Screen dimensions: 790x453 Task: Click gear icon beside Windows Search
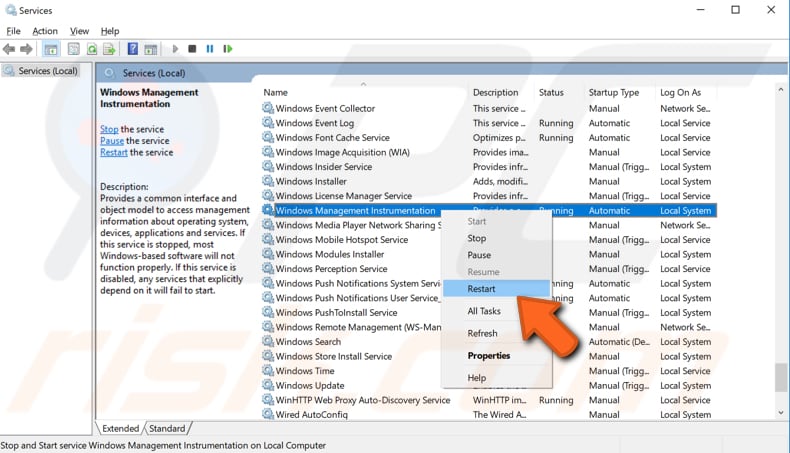[268, 341]
